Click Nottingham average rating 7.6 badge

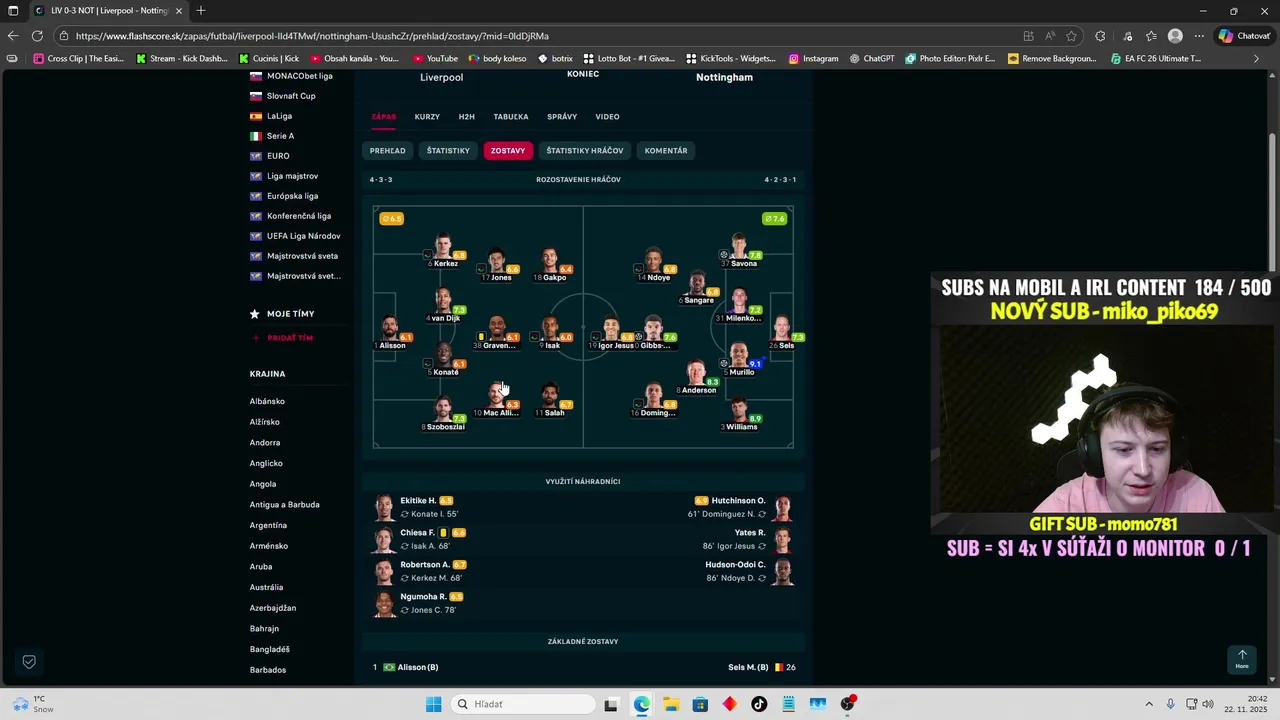(775, 219)
